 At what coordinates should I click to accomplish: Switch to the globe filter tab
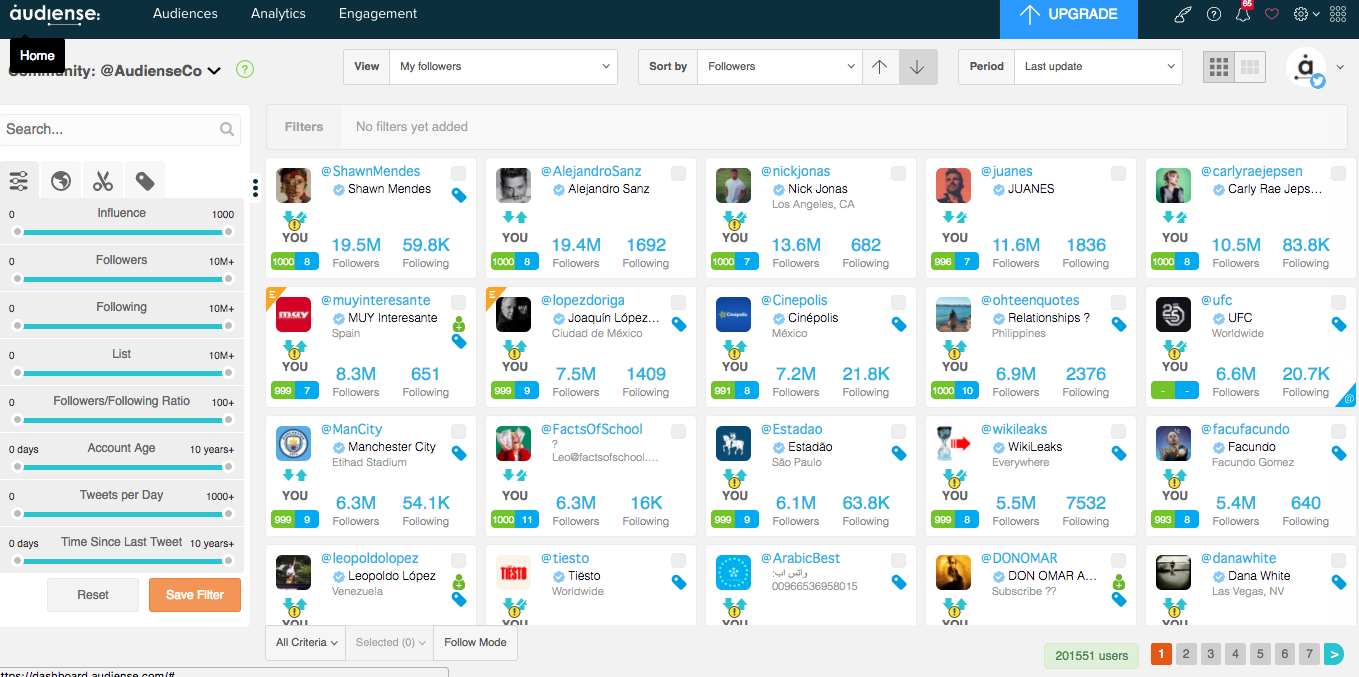61,181
